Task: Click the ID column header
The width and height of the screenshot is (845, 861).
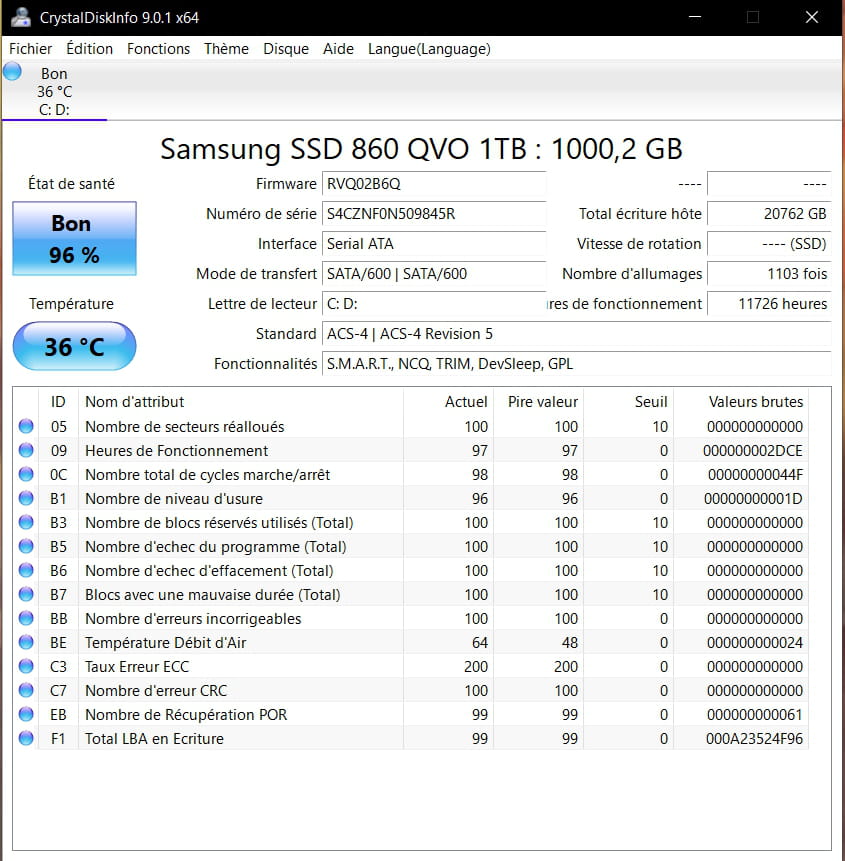Action: point(58,402)
